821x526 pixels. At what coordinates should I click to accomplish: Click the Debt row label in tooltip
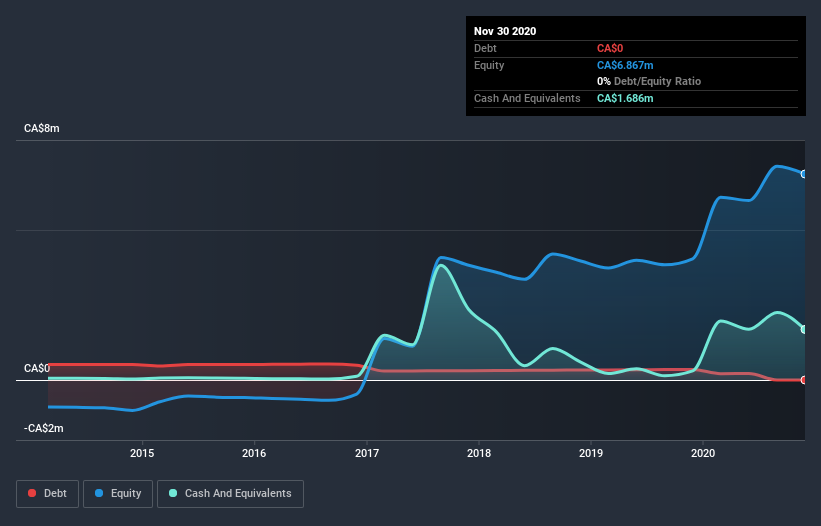(485, 49)
